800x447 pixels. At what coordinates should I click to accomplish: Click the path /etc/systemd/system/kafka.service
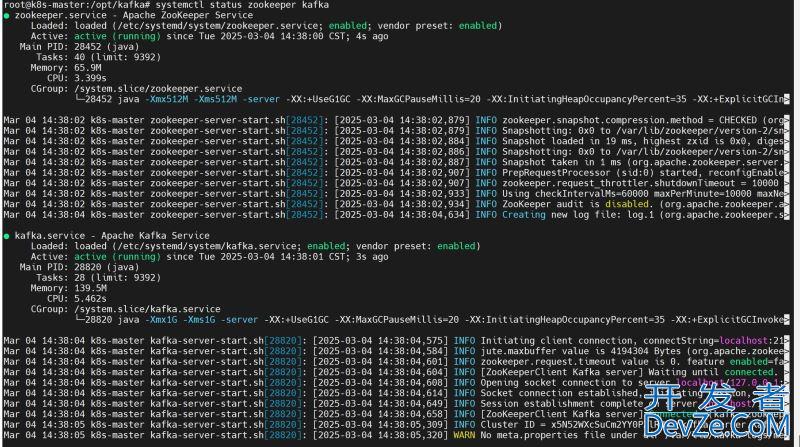(x=207, y=246)
